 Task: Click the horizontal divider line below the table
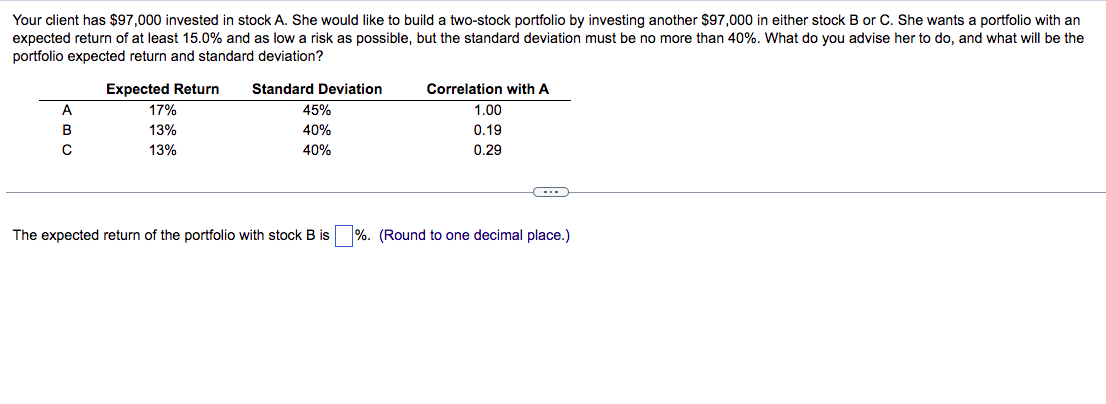click(x=268, y=191)
